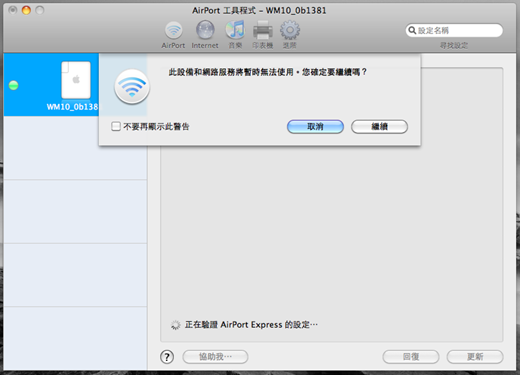Click the 繼續 continue button
This screenshot has width=520, height=375.
[x=379, y=127]
